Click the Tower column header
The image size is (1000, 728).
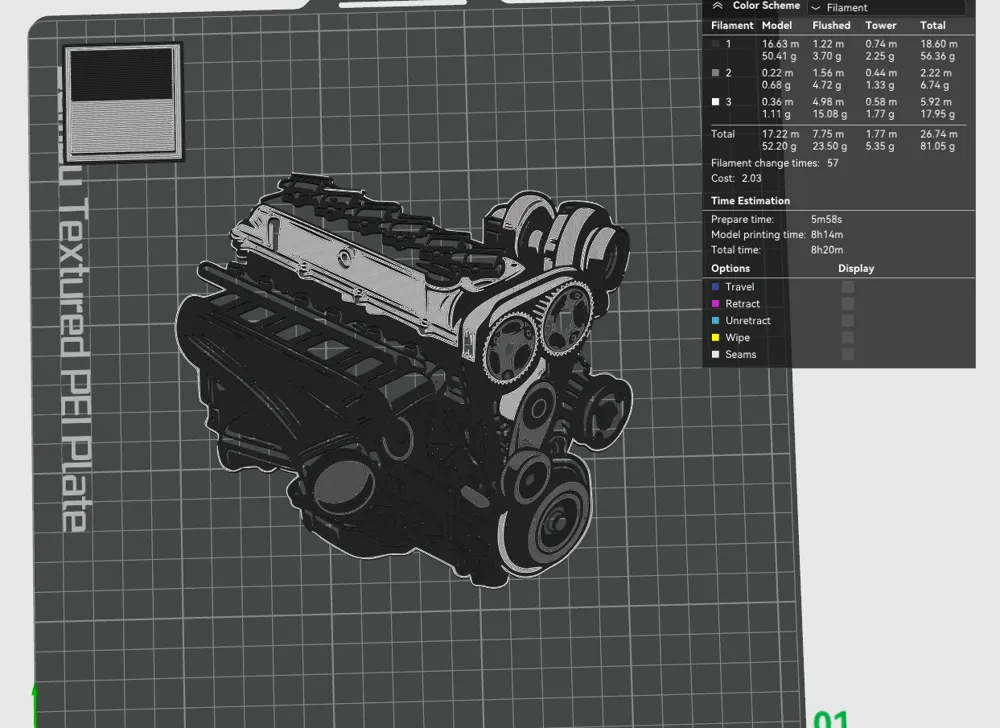point(881,25)
